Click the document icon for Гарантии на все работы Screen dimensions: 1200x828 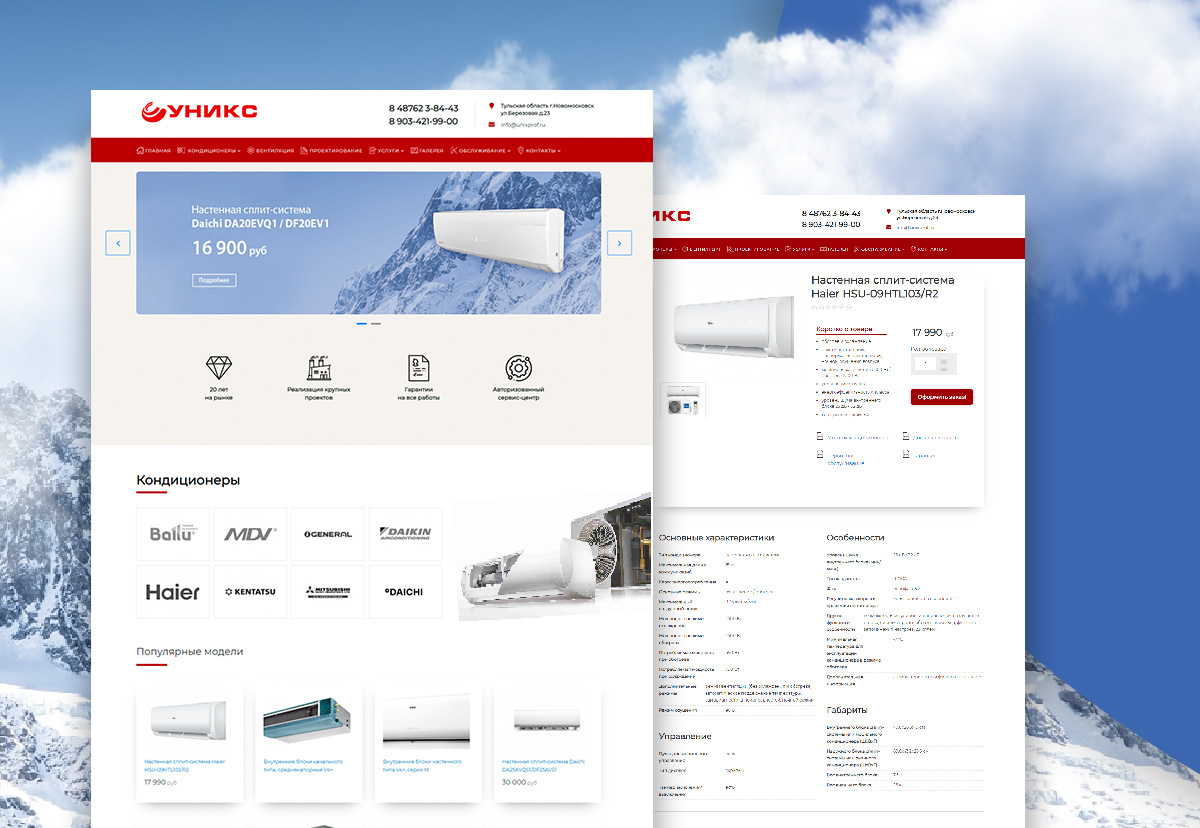pyautogui.click(x=418, y=366)
